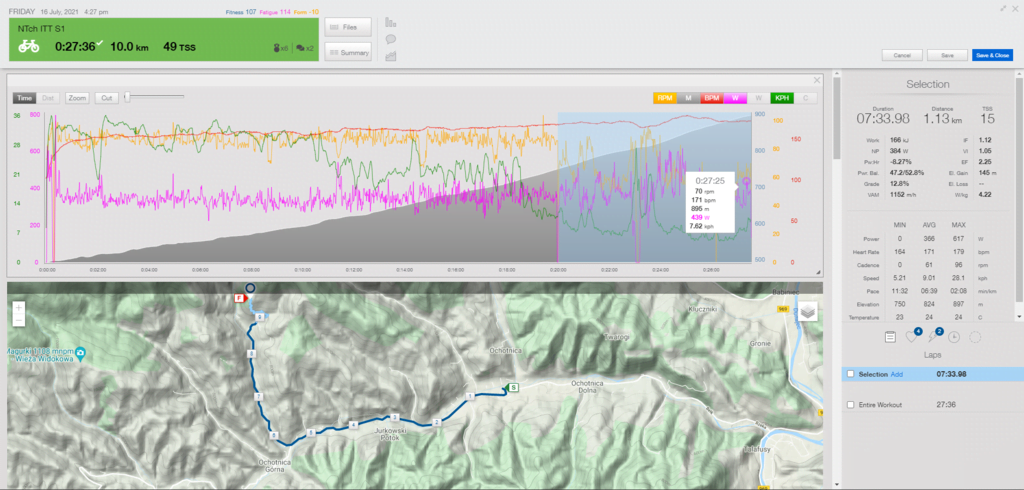
Task: Check the Entire Workout checkbox
Action: [x=850, y=405]
